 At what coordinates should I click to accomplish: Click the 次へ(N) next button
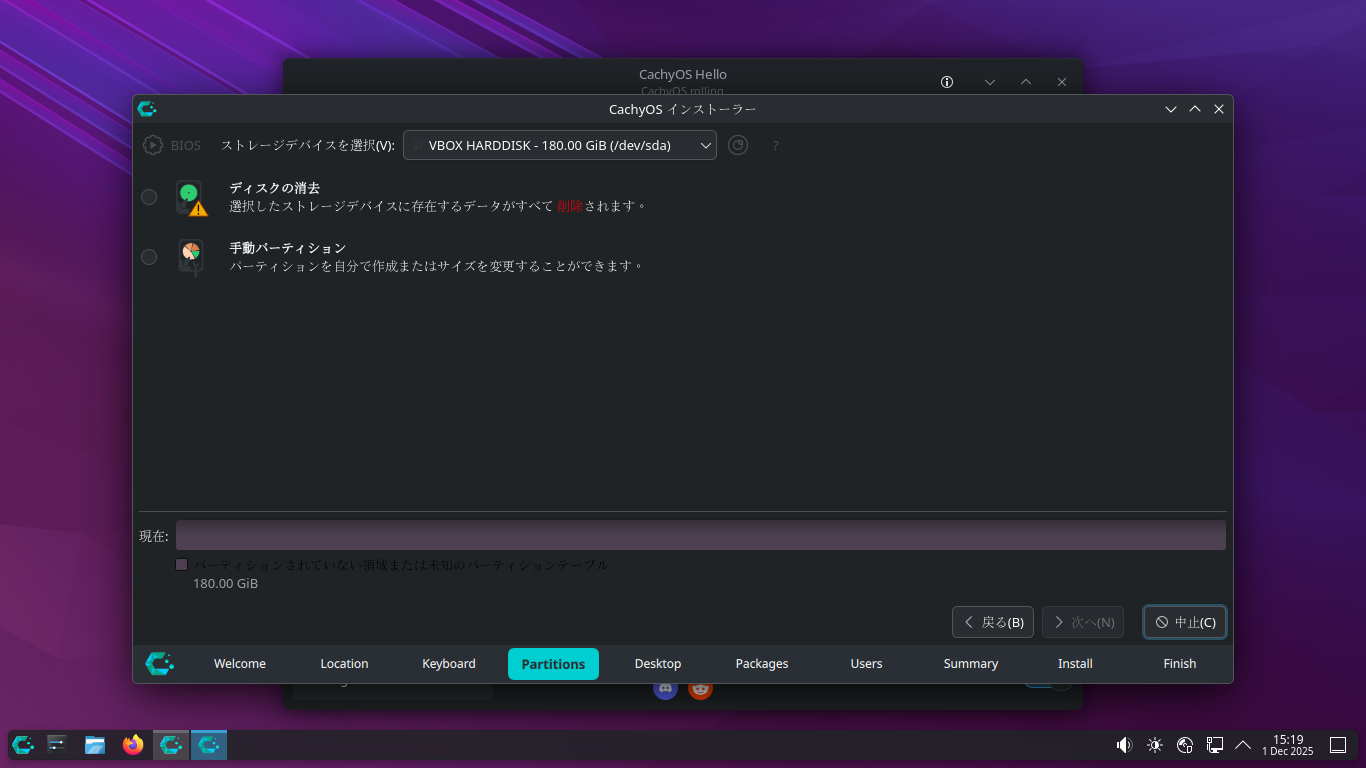tap(1083, 622)
